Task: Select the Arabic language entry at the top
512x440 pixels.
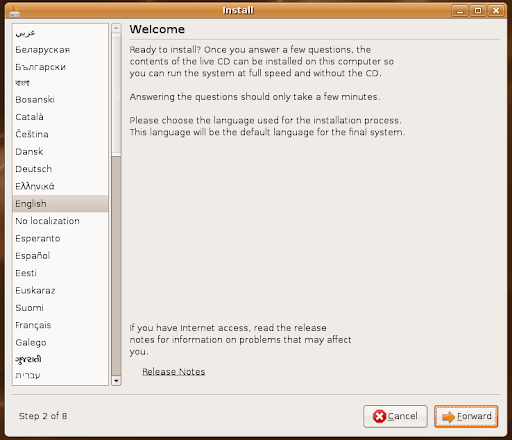Action: tap(60, 33)
